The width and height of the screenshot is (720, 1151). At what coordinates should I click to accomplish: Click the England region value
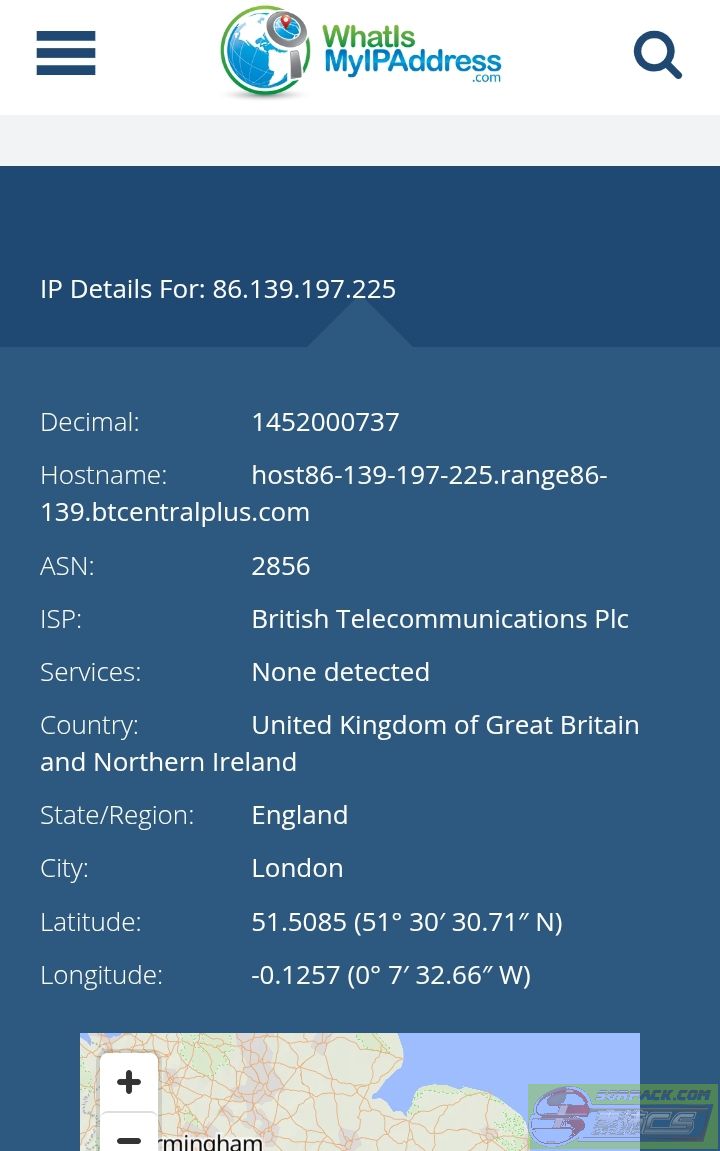300,815
